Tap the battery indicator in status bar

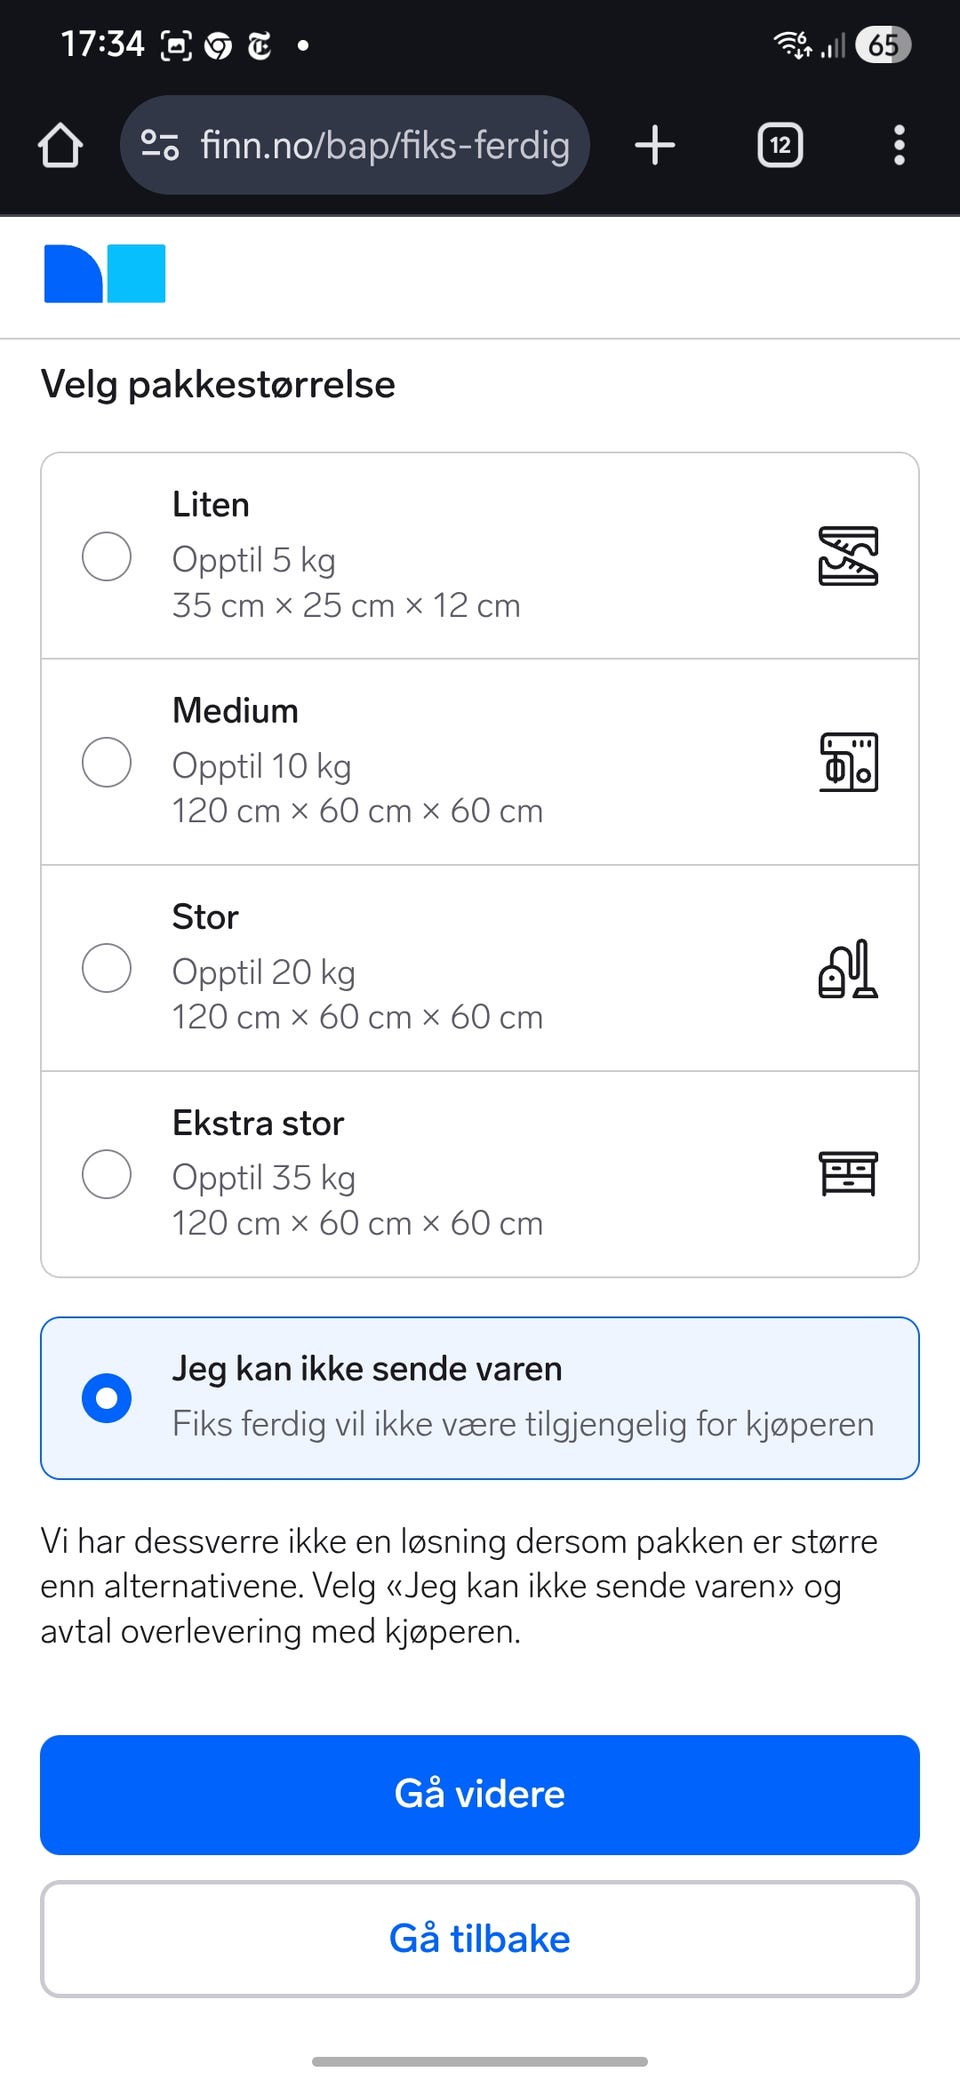(883, 45)
